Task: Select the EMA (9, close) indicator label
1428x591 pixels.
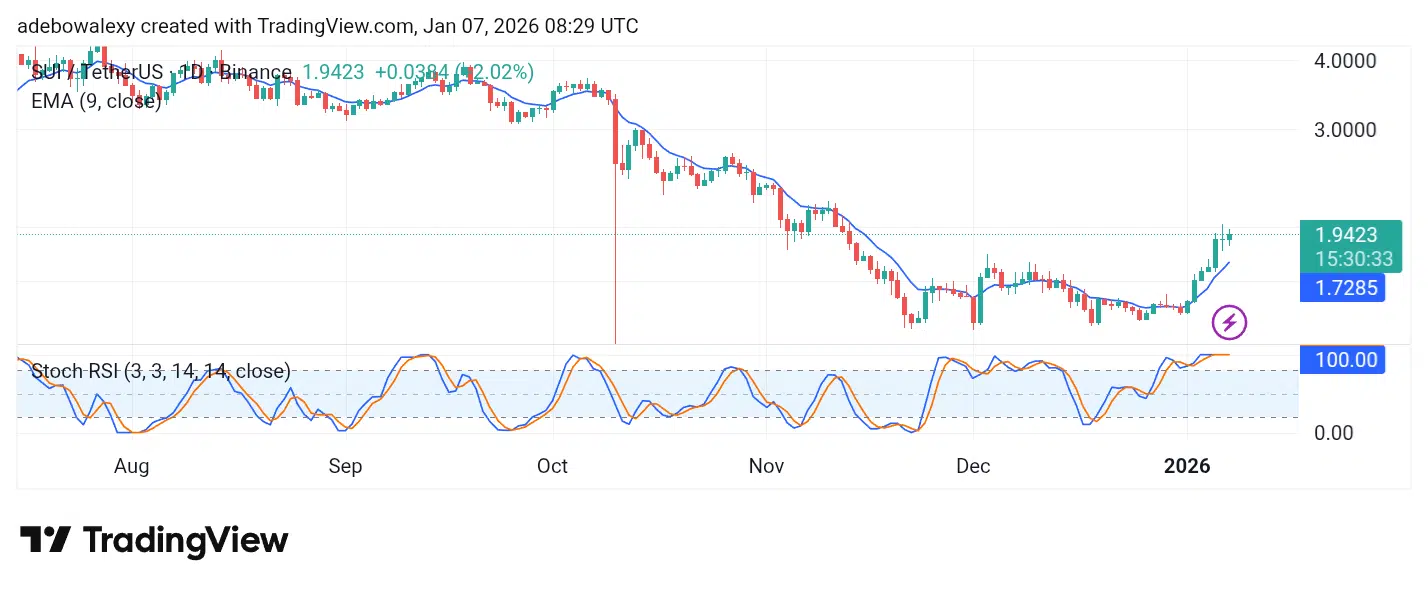Action: coord(96,100)
